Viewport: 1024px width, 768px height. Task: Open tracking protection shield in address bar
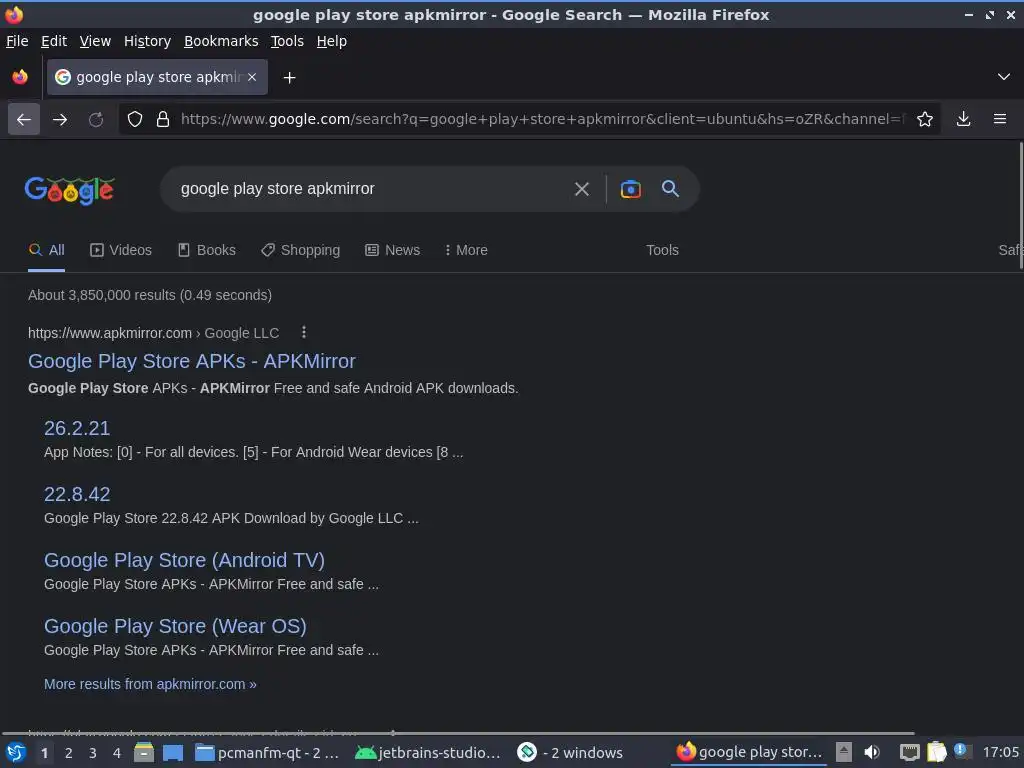point(135,119)
